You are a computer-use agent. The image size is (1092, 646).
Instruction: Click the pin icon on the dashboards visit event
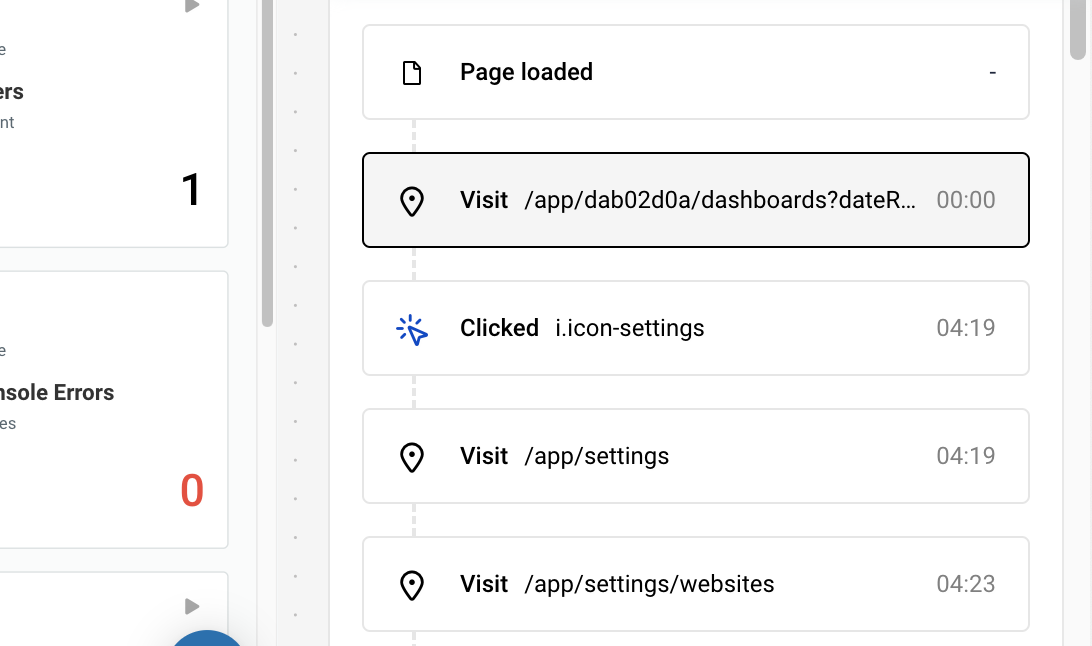click(x=411, y=201)
